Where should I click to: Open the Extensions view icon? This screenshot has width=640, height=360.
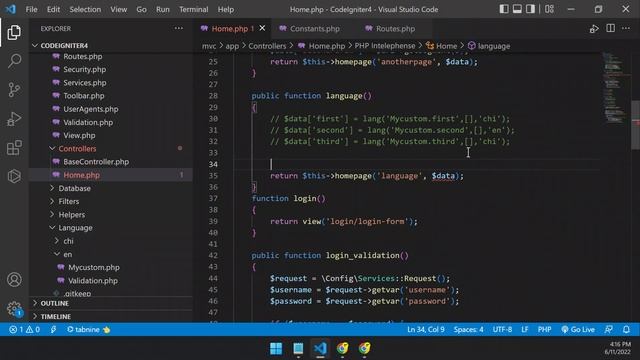click(14, 148)
